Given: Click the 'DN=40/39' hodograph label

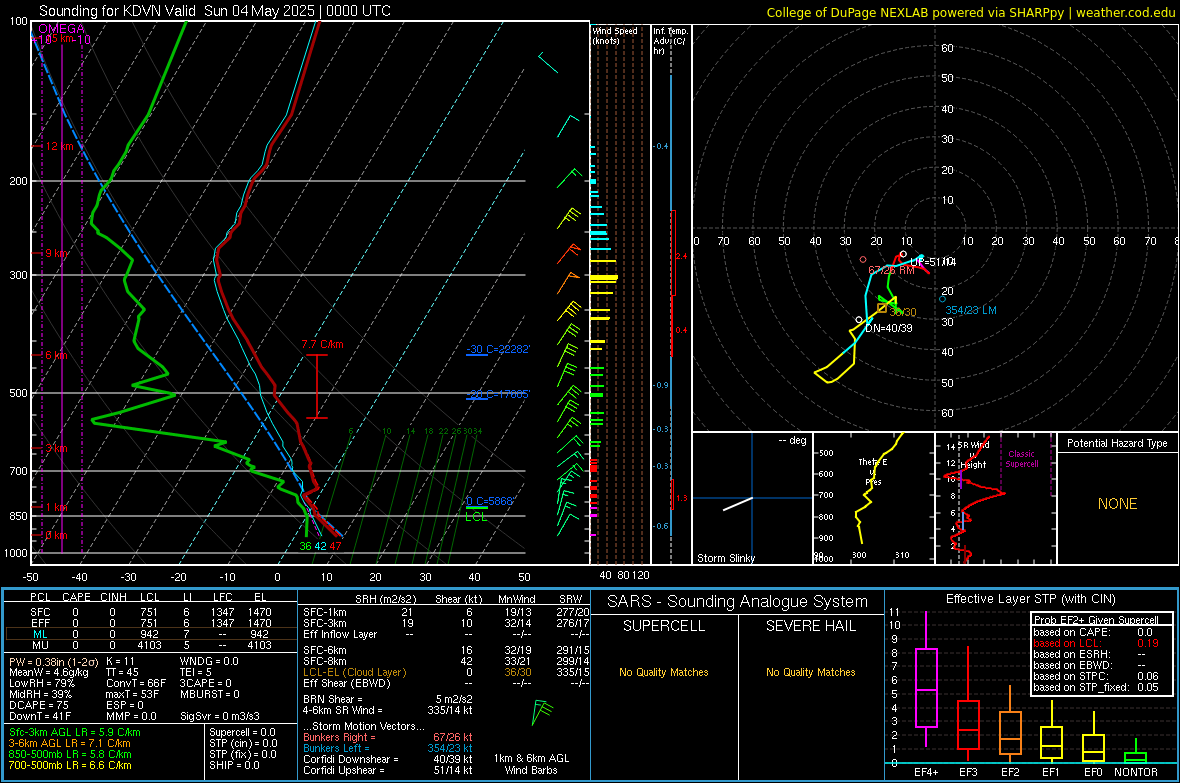Looking at the screenshot, I should point(889,328).
